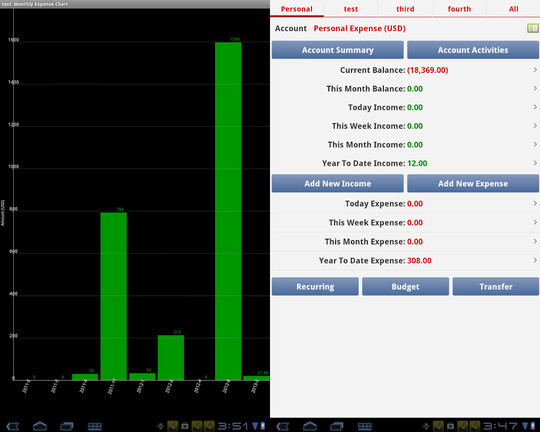
Task: Expand the Current Balance row chevron
Action: 535,70
